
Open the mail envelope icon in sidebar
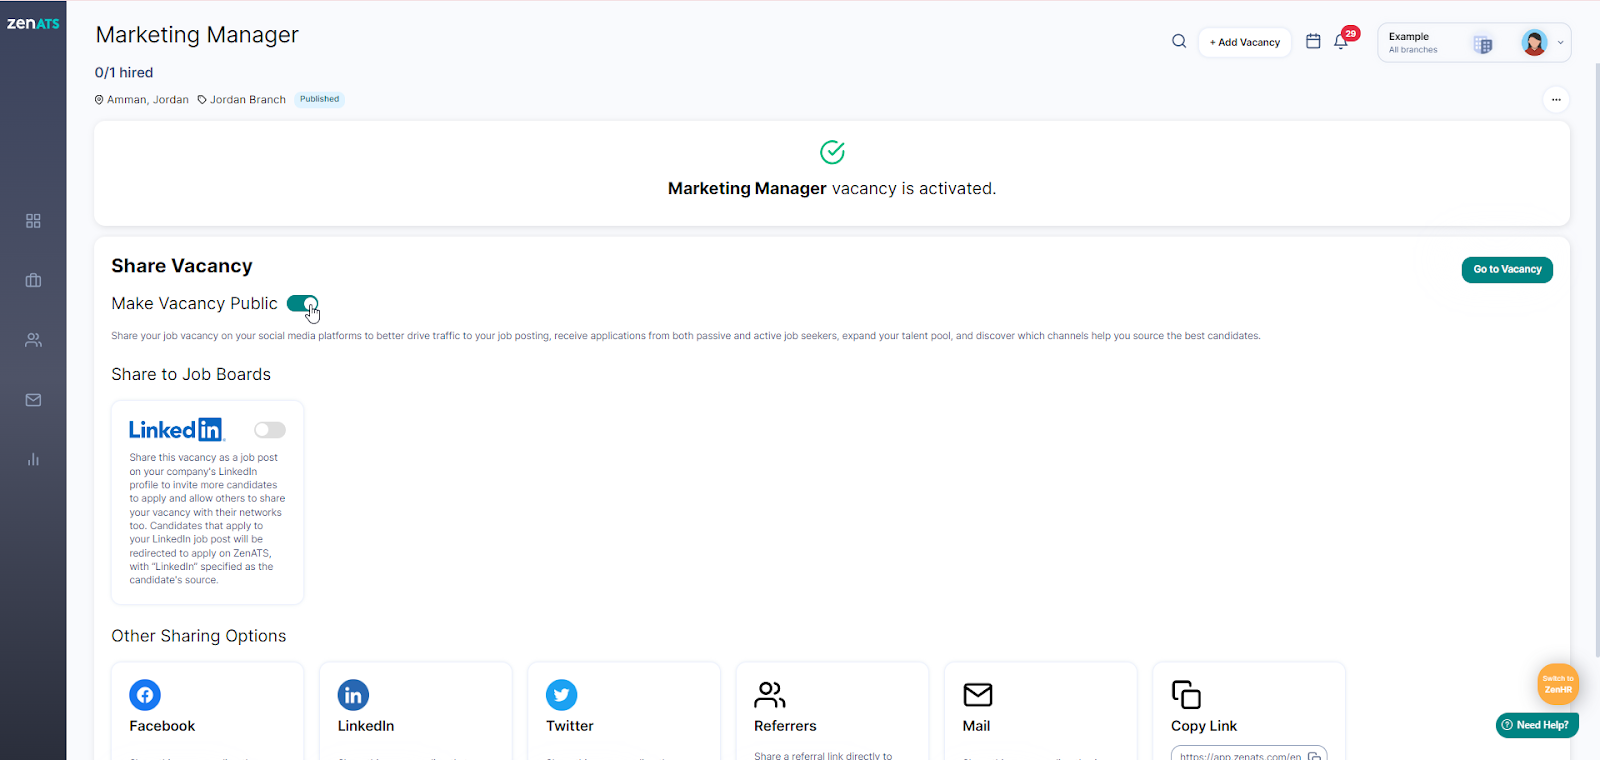[33, 400]
